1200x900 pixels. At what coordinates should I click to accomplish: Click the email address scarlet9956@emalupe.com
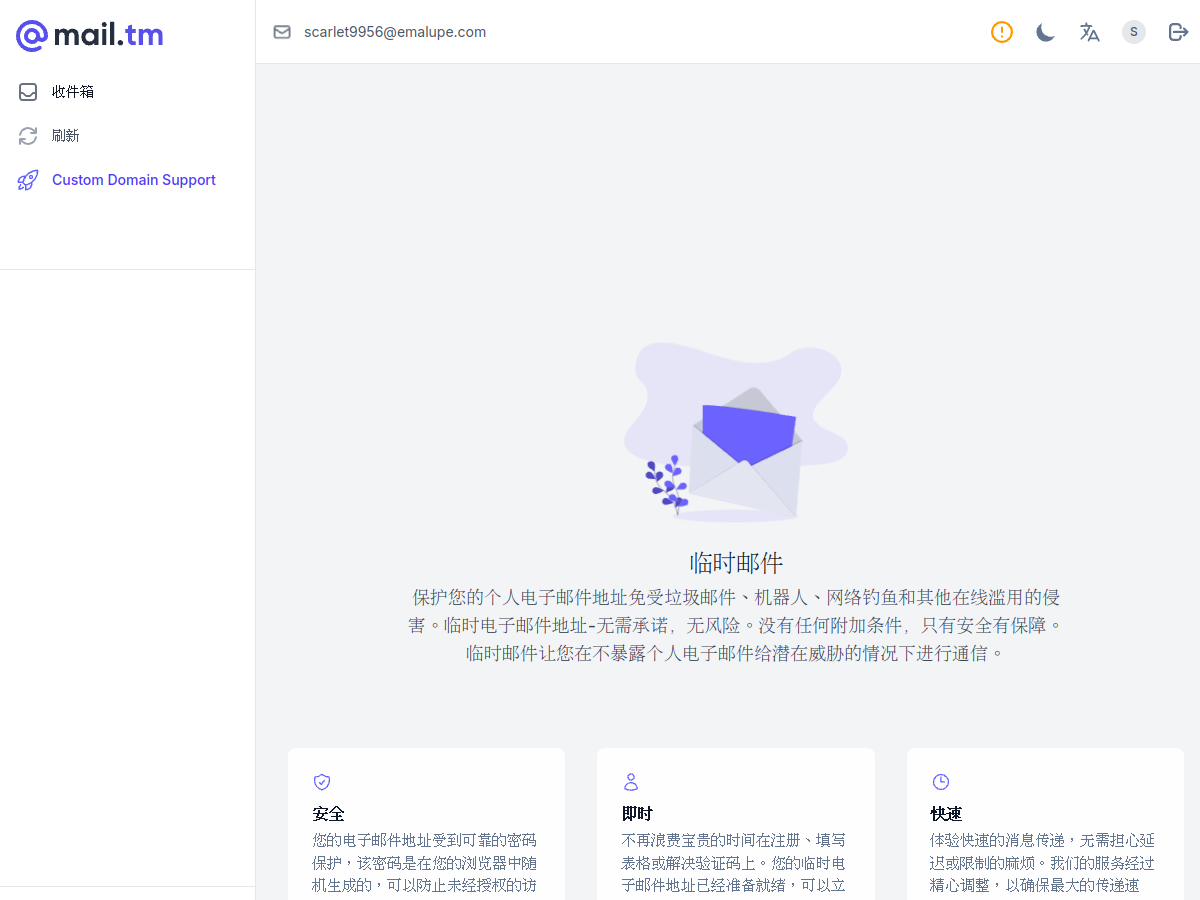[x=395, y=32]
